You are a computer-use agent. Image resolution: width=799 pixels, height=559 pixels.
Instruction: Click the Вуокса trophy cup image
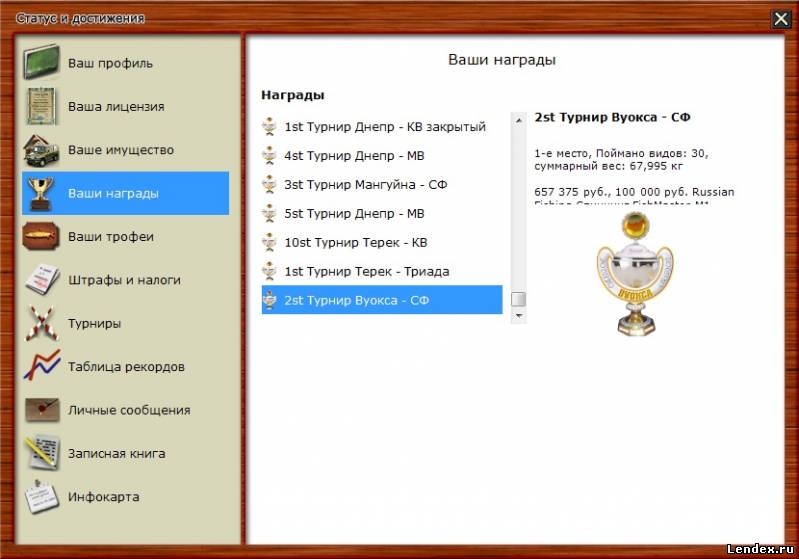click(x=630, y=272)
